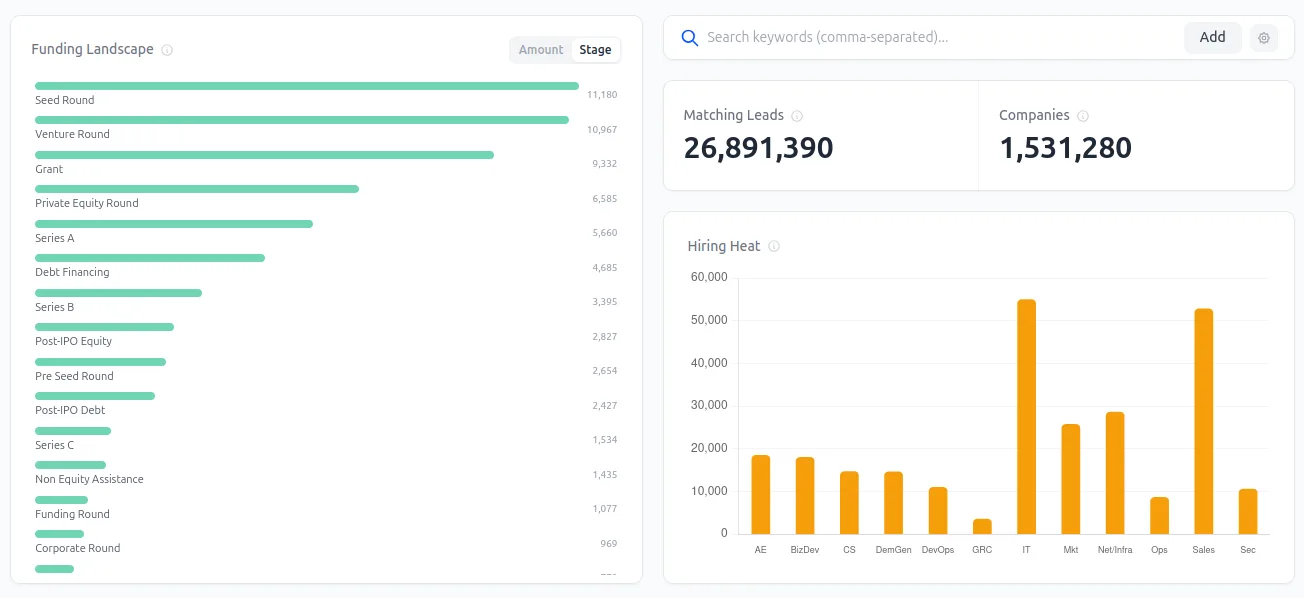Click the 3,395 Series B count
This screenshot has width=1304, height=598.
click(604, 302)
